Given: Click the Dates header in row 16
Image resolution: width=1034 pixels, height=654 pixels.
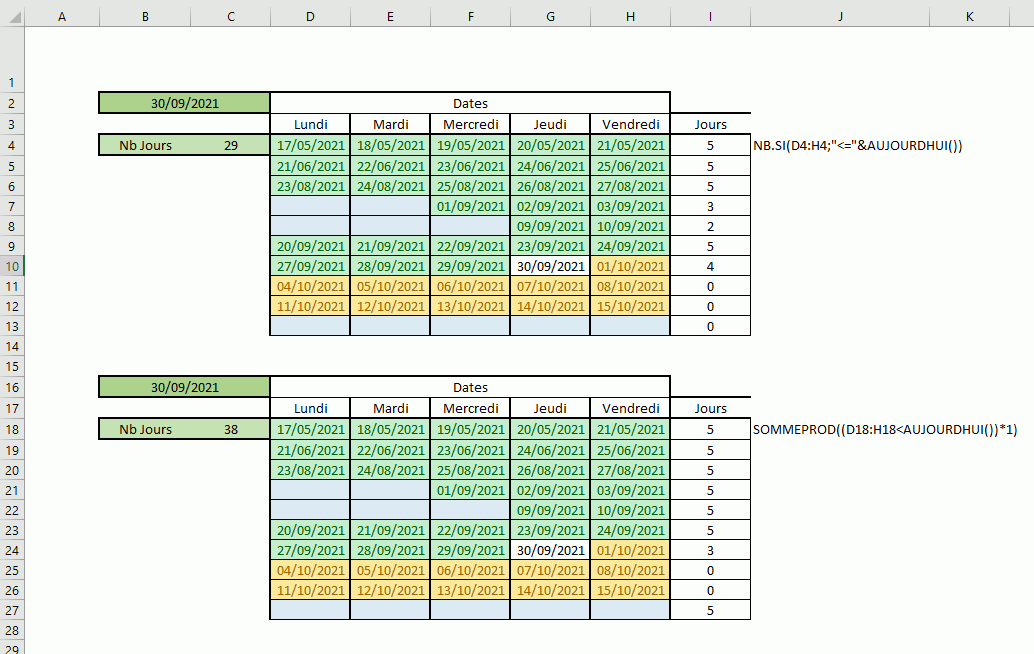Looking at the screenshot, I should tap(470, 387).
